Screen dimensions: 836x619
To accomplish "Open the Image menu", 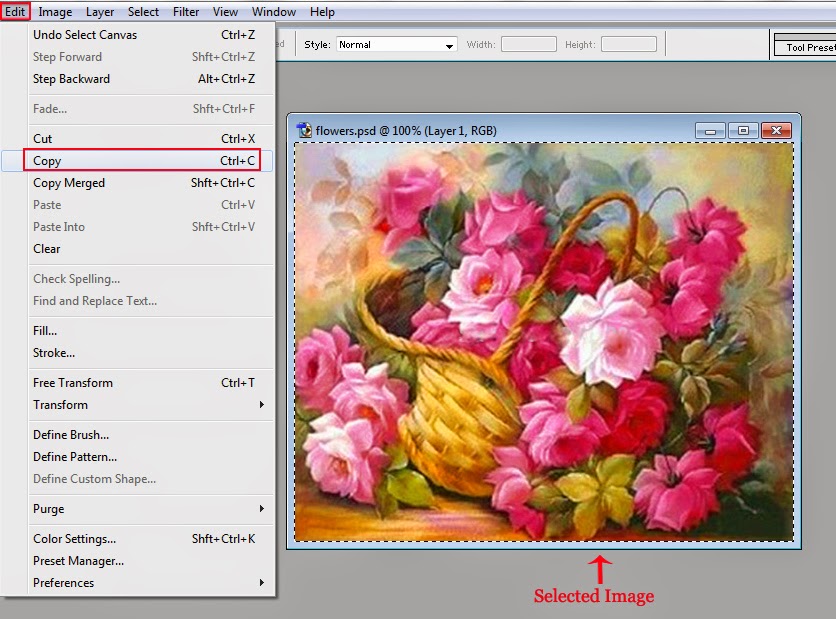I will tap(55, 12).
